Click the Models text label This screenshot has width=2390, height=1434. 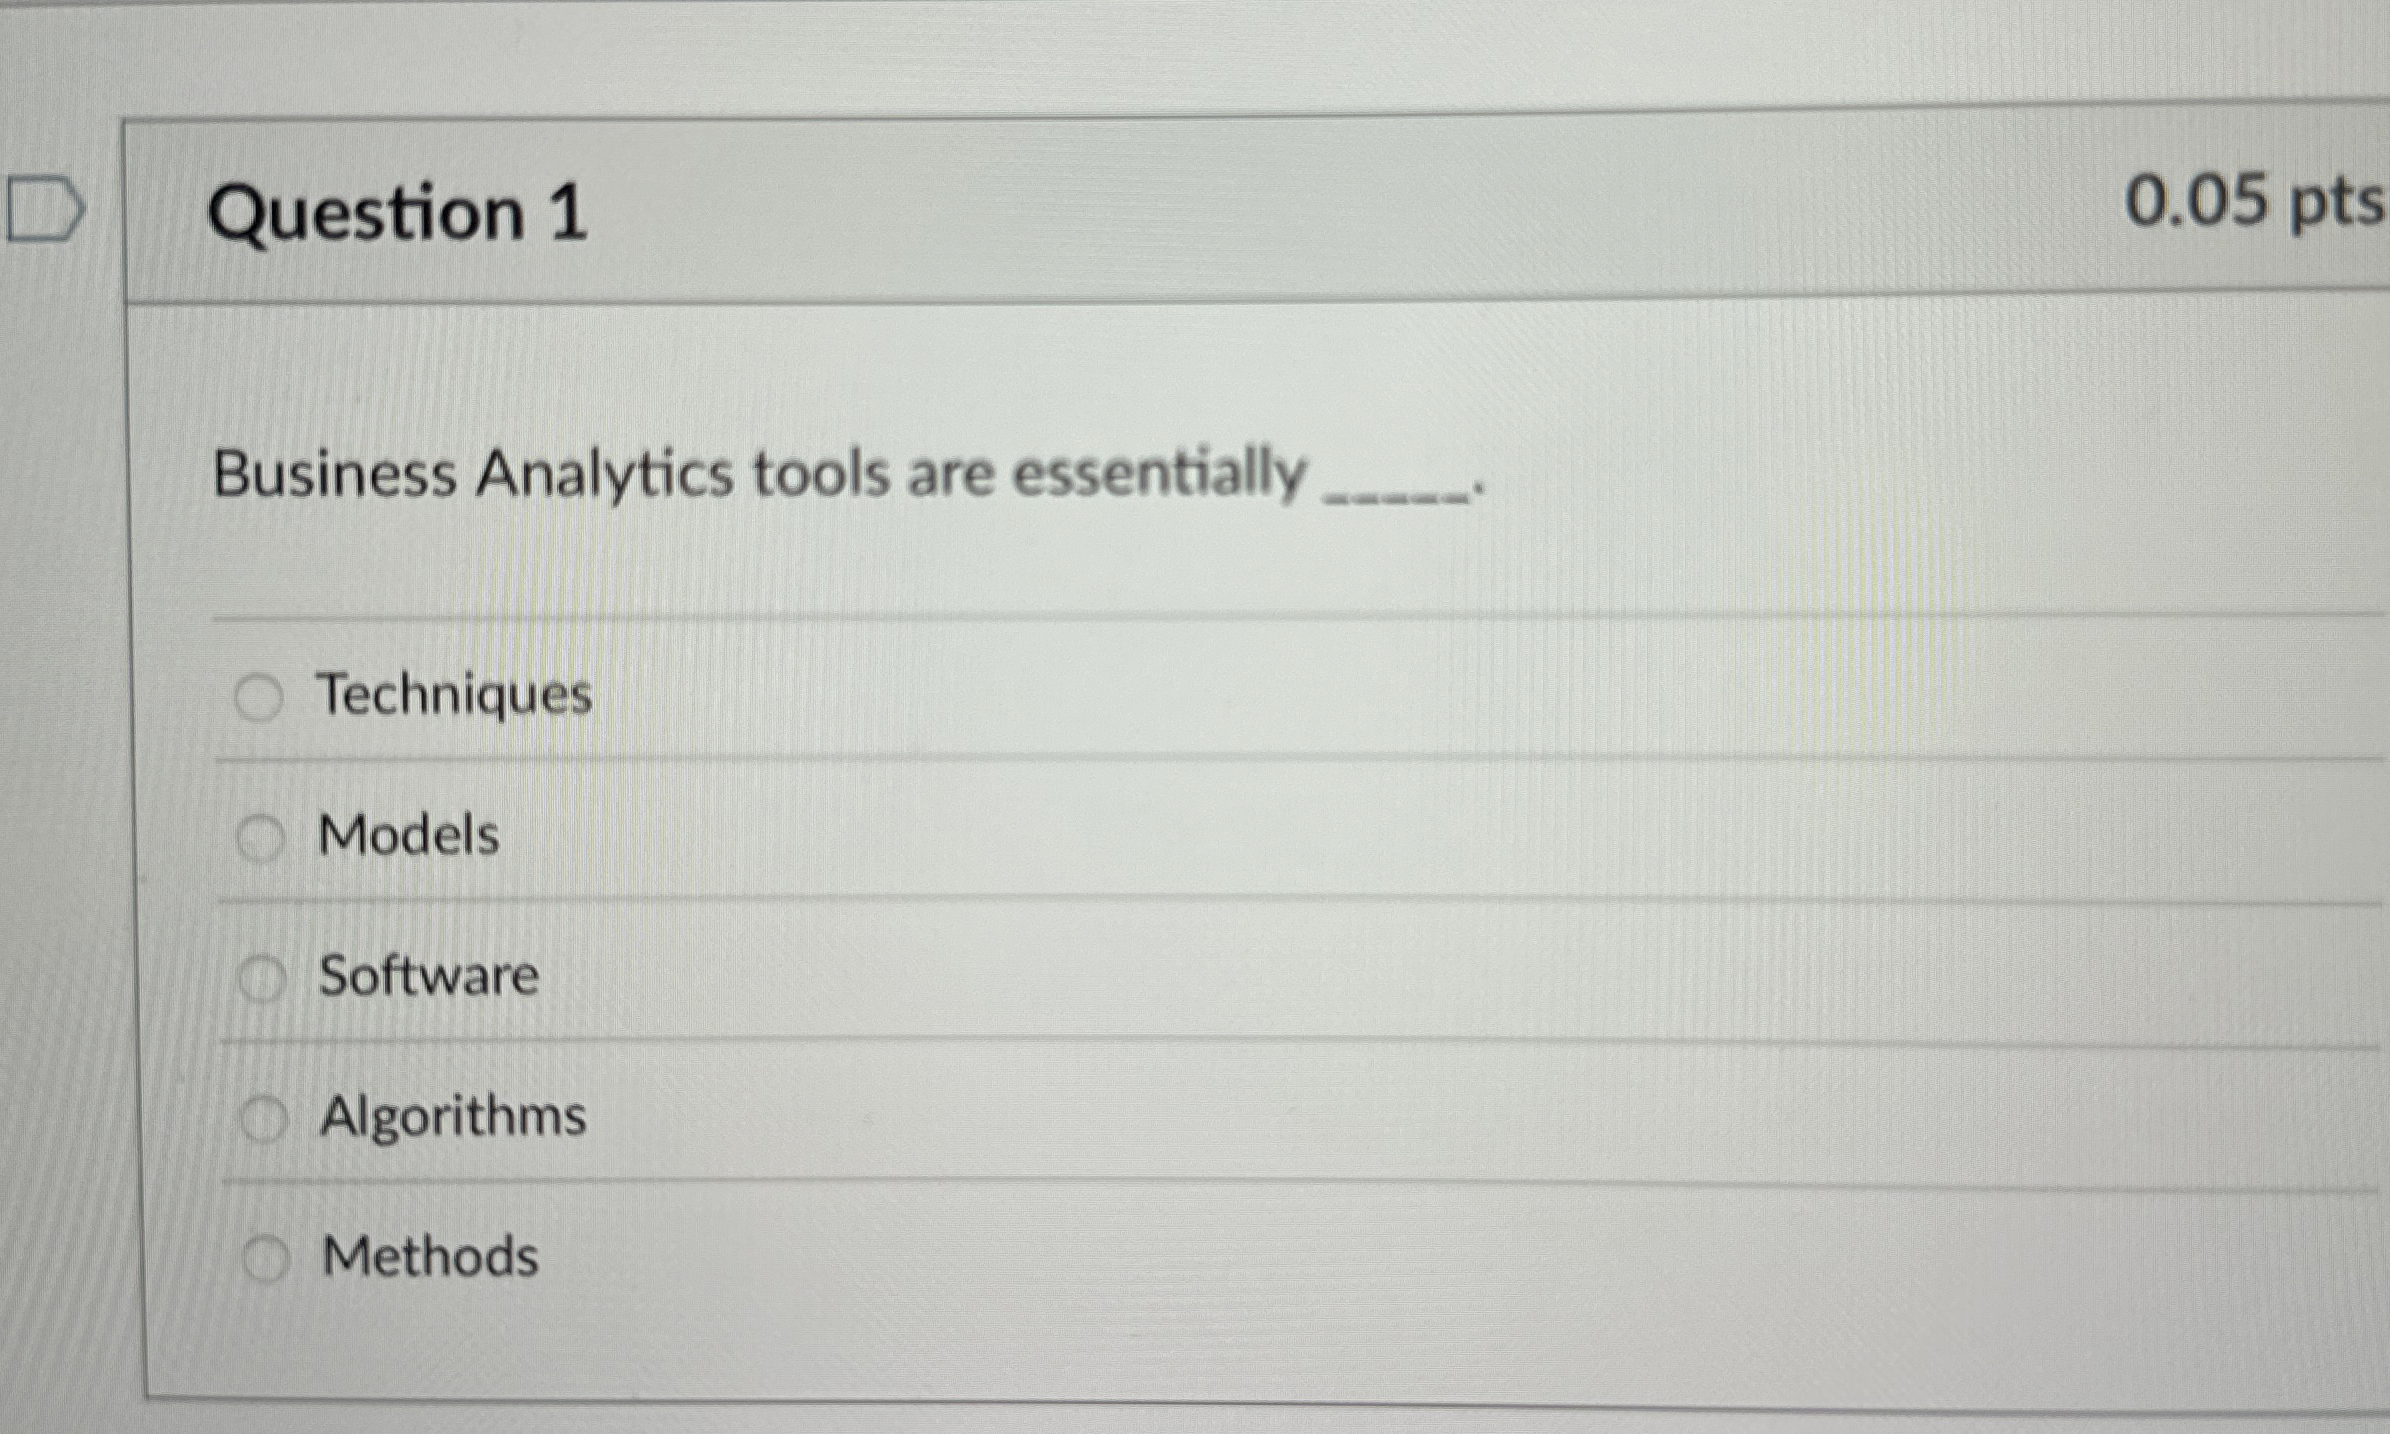click(408, 838)
